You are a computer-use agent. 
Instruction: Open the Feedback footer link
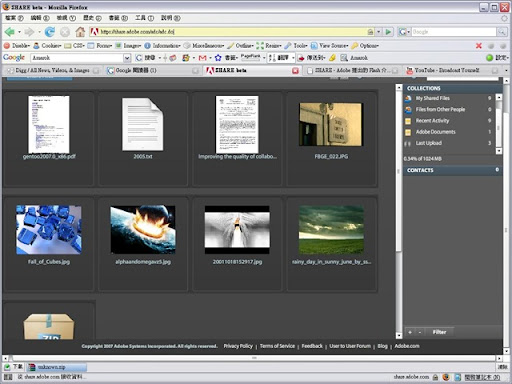pyautogui.click(x=312, y=346)
